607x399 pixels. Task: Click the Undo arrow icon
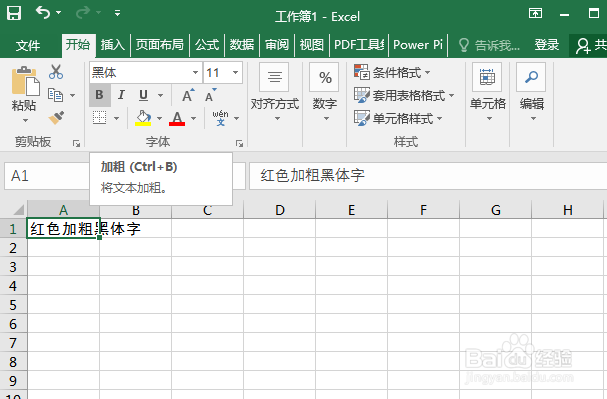point(43,13)
